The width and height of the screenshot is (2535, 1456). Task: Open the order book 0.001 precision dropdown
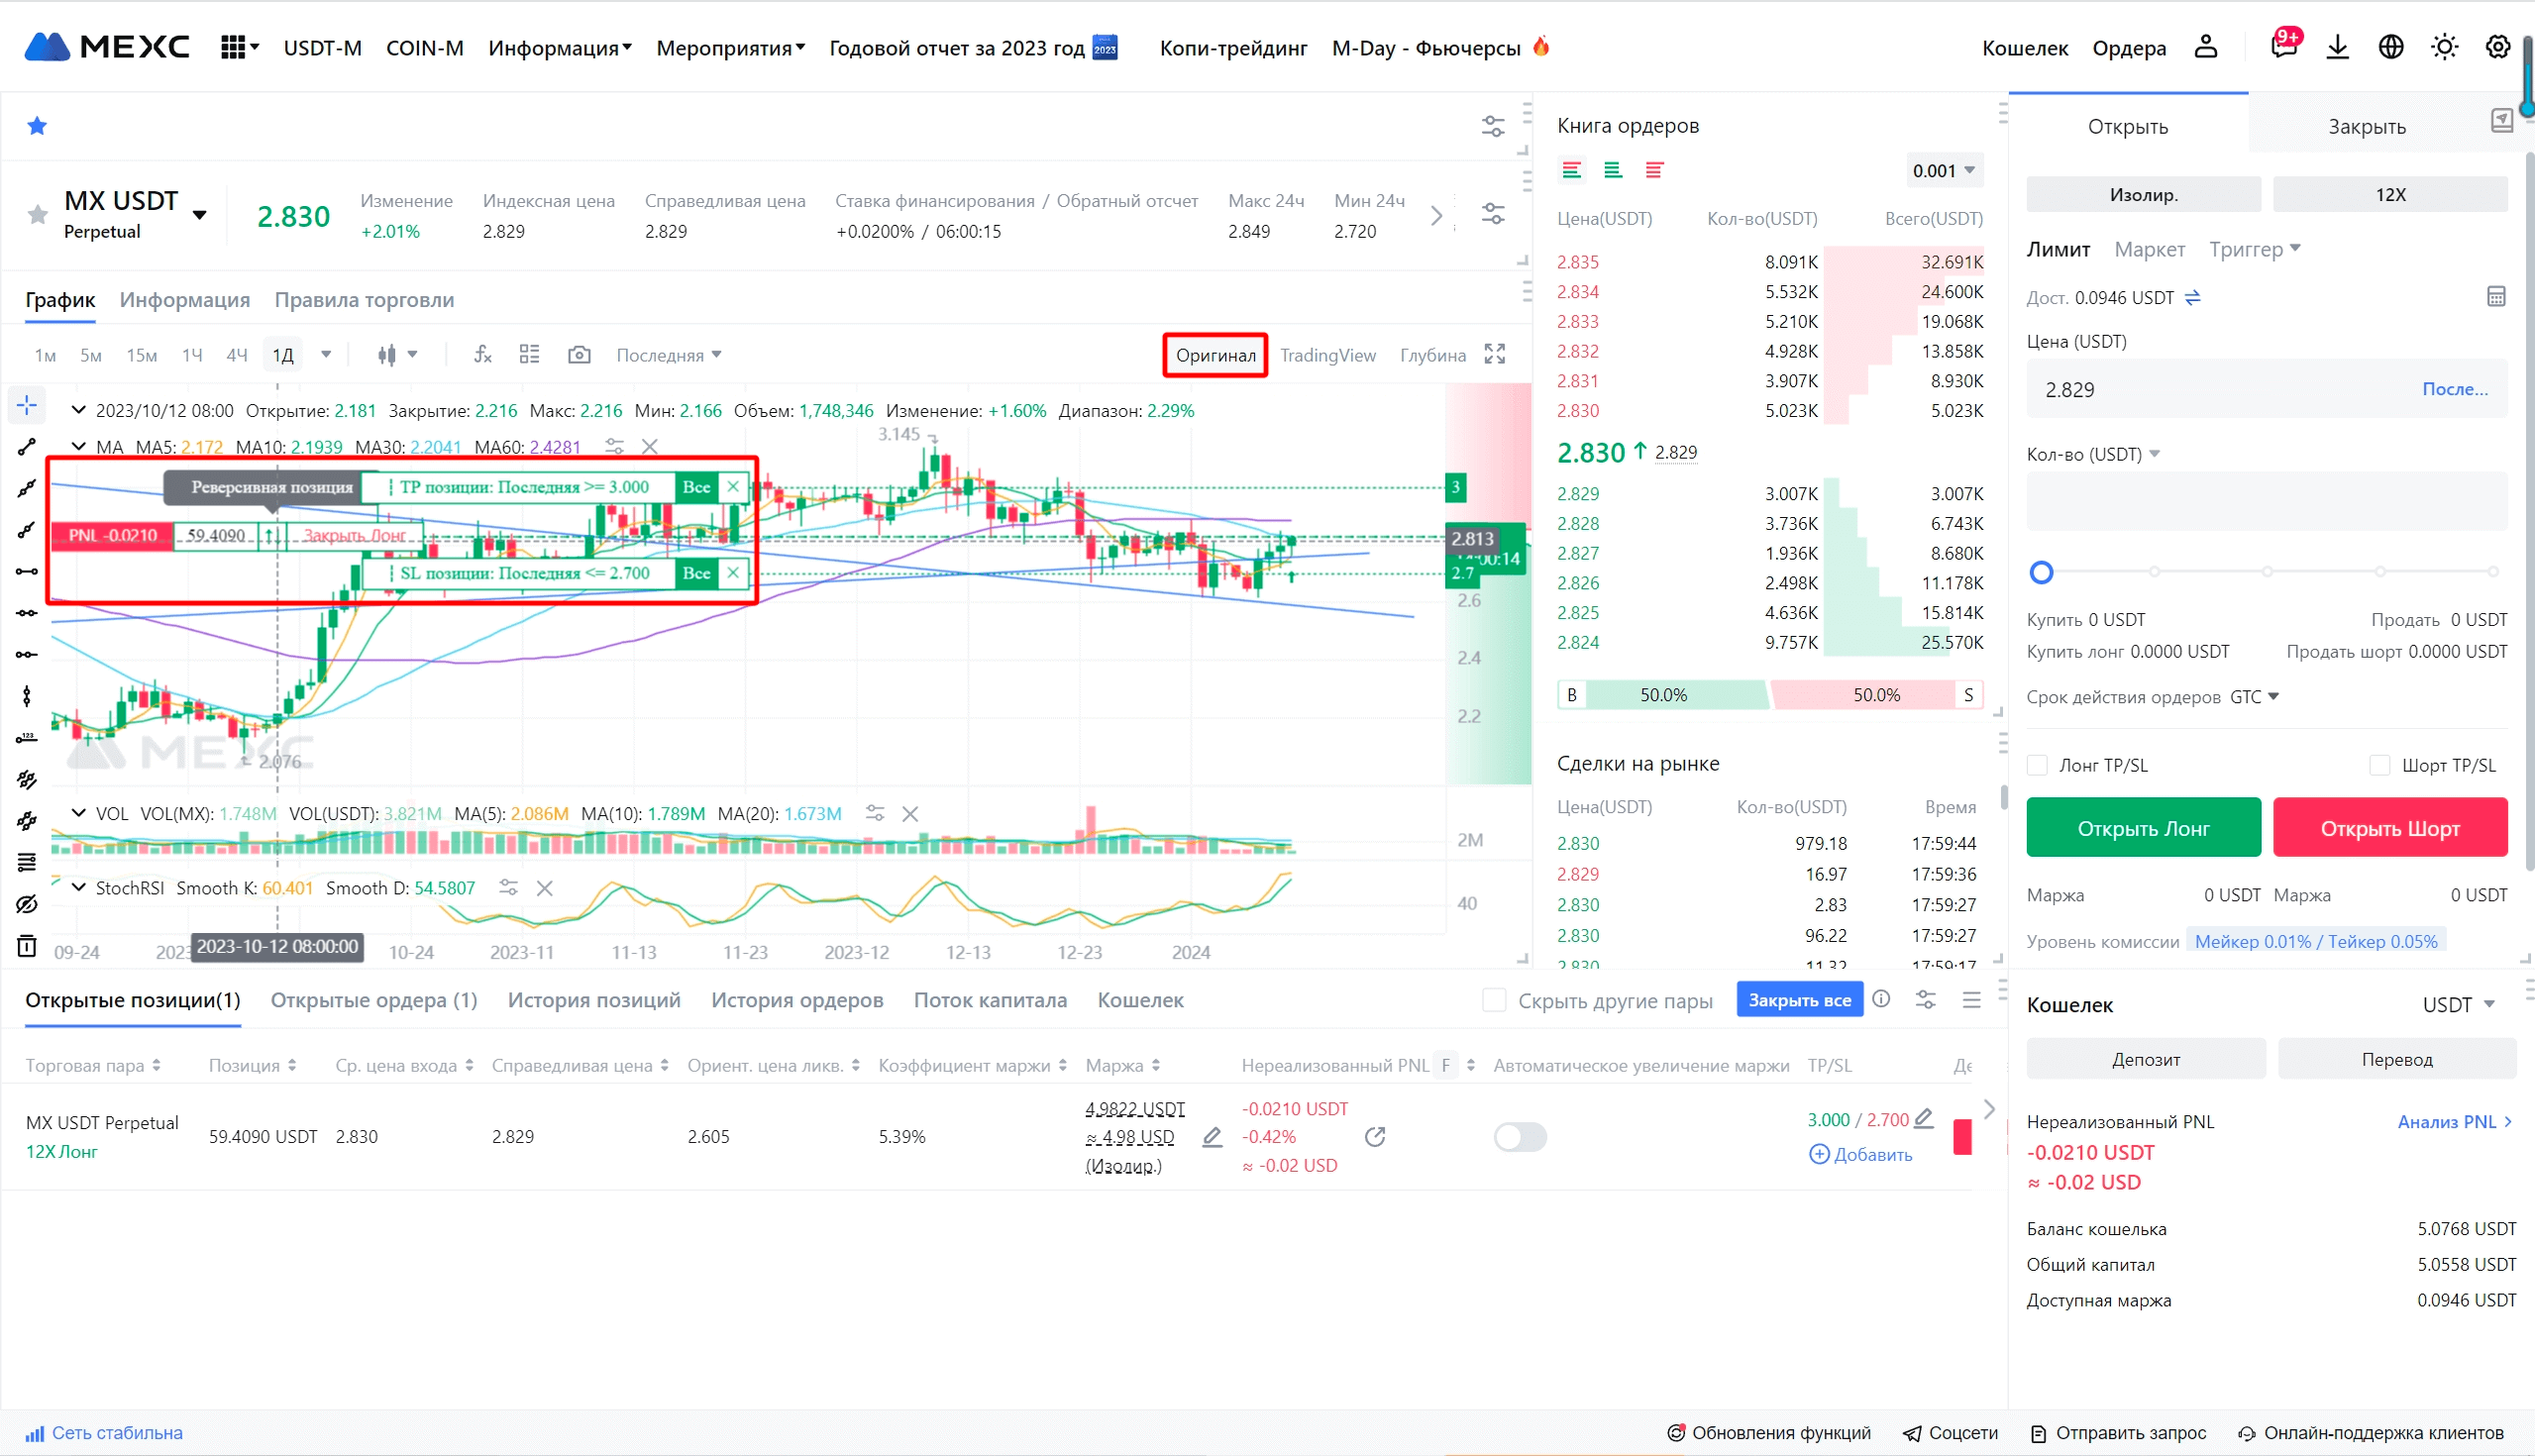point(1943,171)
